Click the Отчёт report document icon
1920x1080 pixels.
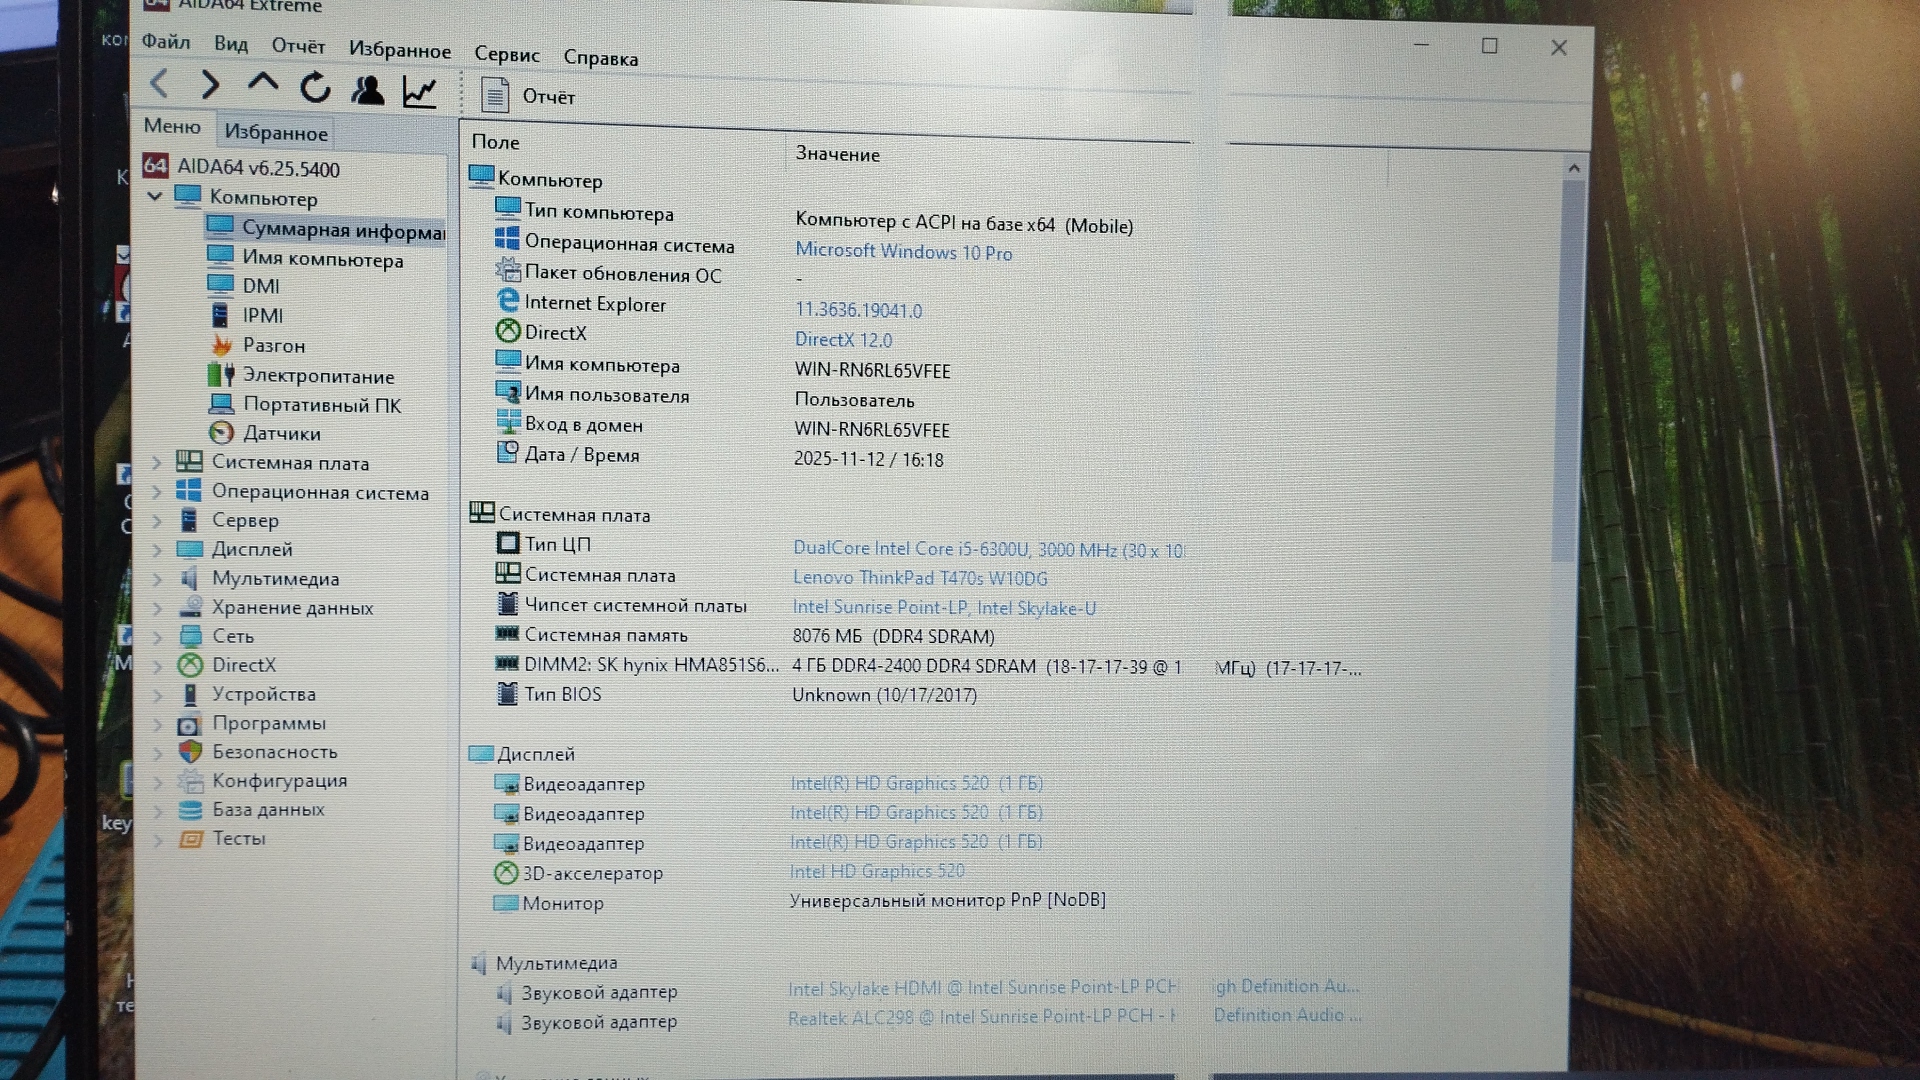[x=495, y=96]
